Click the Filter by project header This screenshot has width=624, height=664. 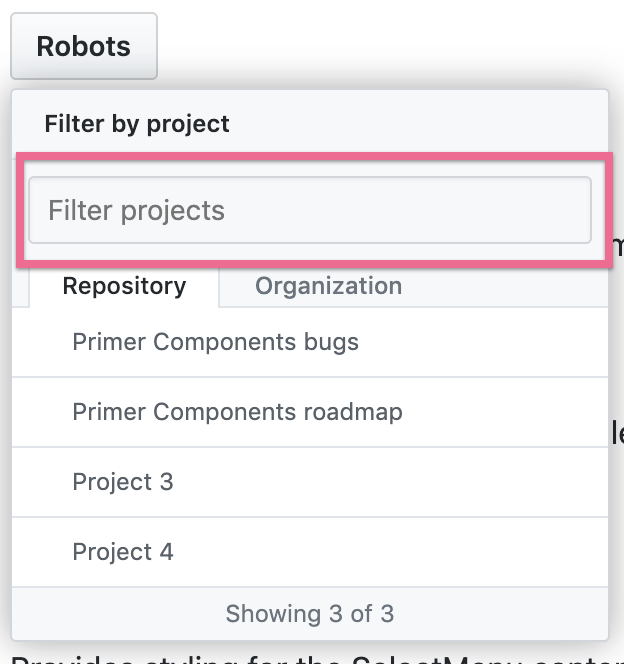click(137, 124)
